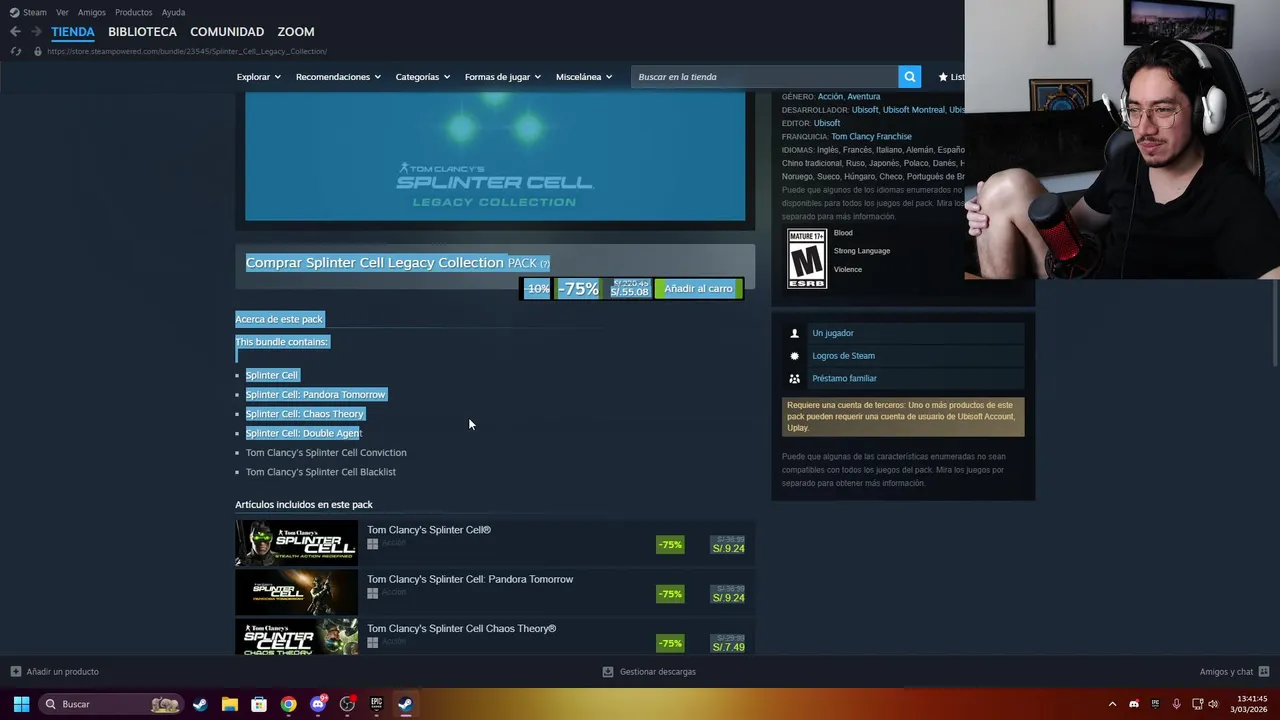Click Añadir al carro button

[698, 288]
